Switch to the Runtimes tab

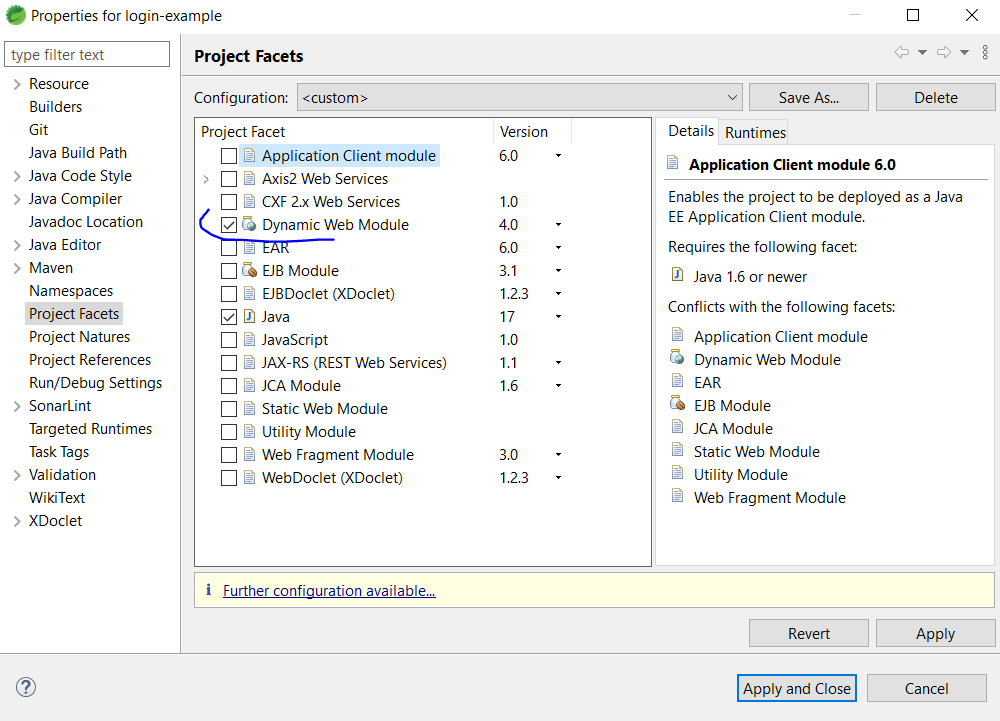tap(755, 133)
